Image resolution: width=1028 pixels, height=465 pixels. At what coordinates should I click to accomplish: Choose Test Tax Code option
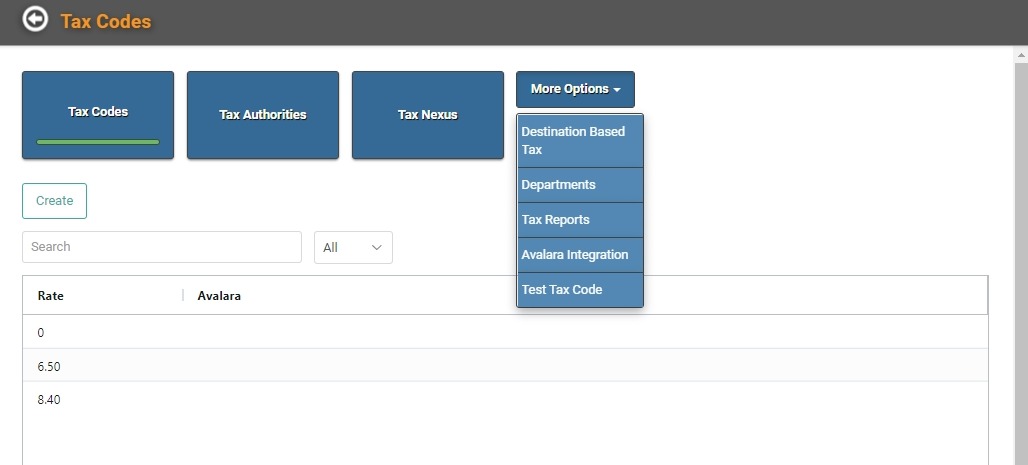tap(580, 289)
